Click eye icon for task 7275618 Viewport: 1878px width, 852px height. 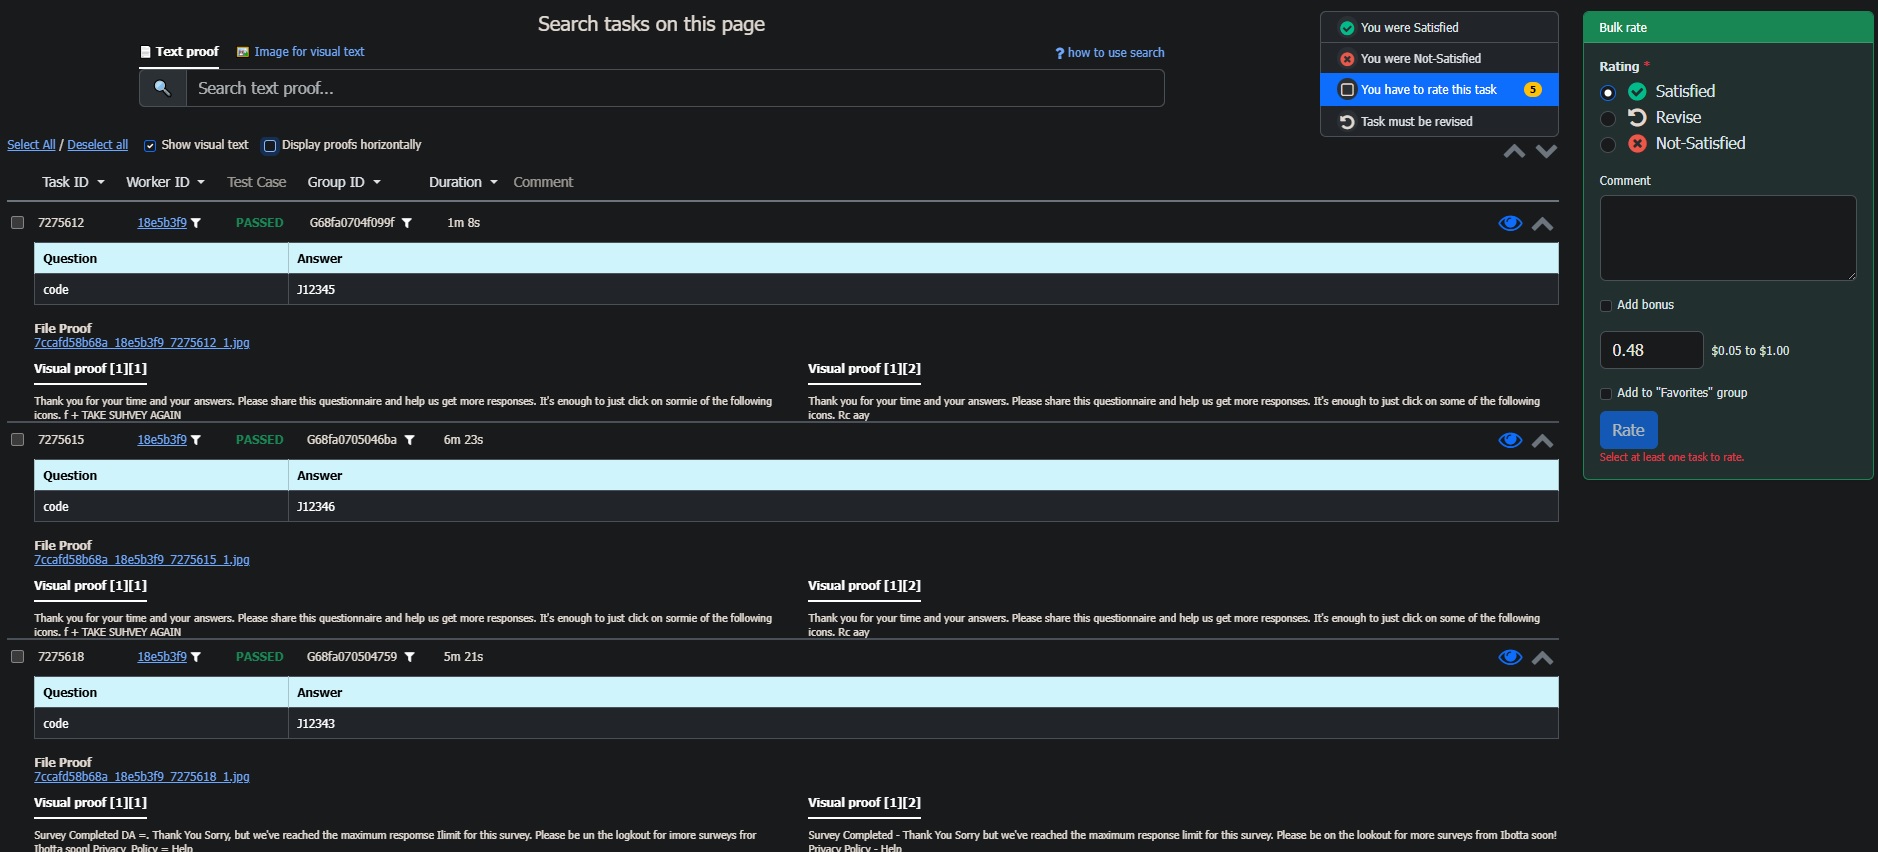1509,657
